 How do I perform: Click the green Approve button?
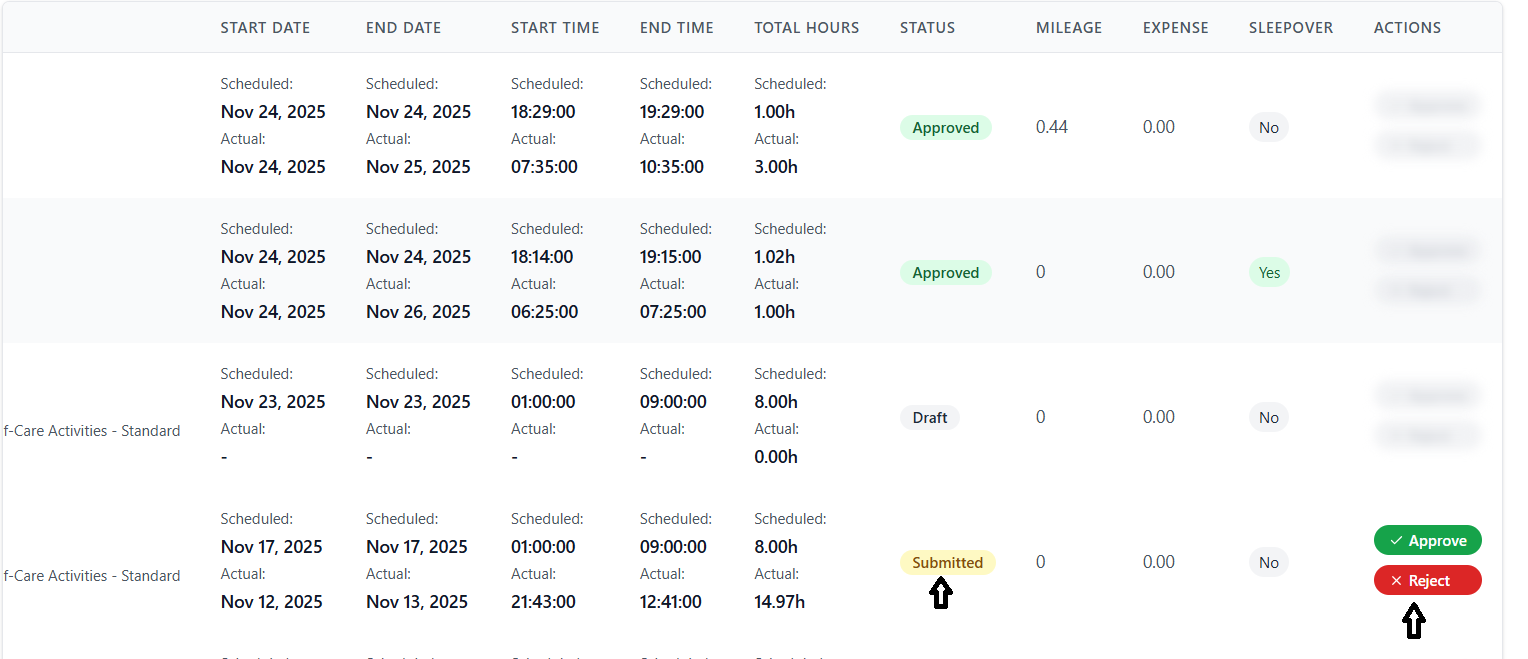1427,541
